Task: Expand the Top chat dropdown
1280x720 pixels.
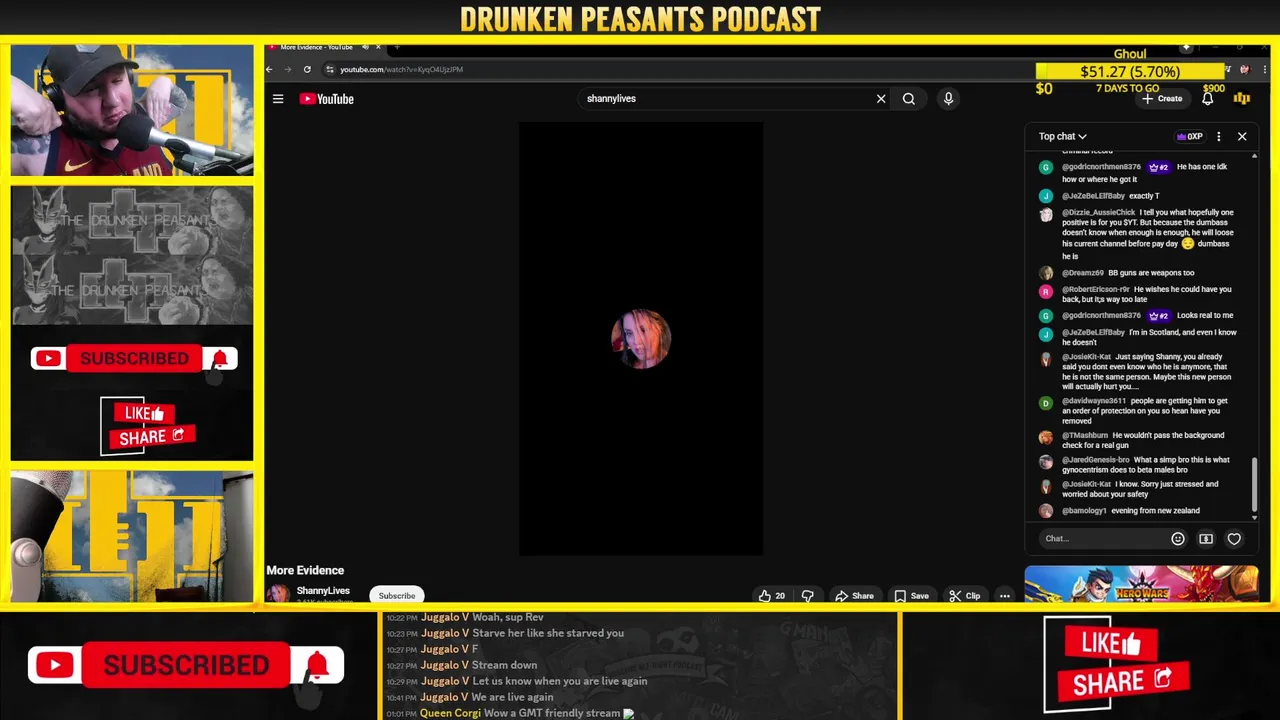Action: 1062,136
